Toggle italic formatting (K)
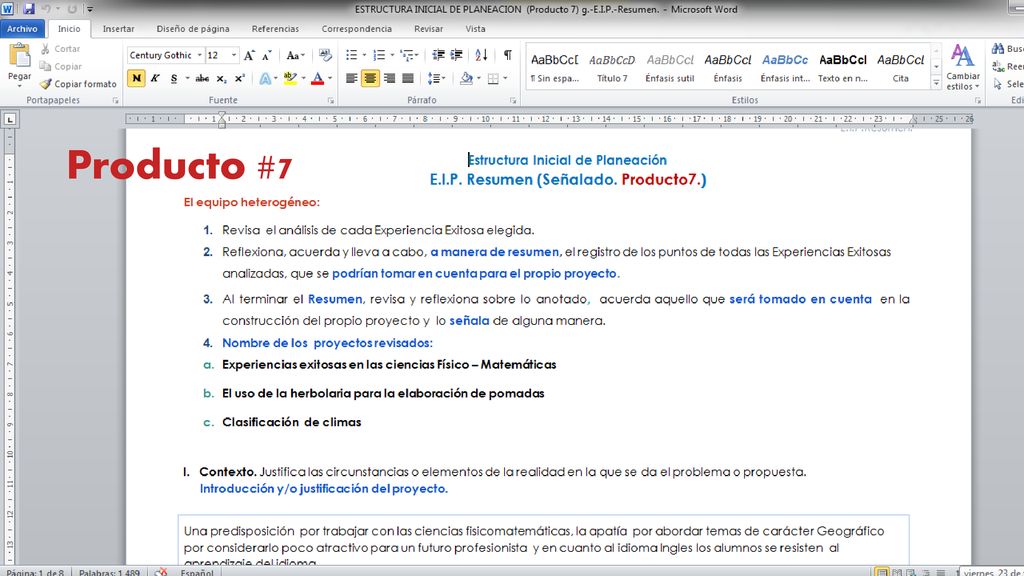The width and height of the screenshot is (1024, 576). (155, 78)
